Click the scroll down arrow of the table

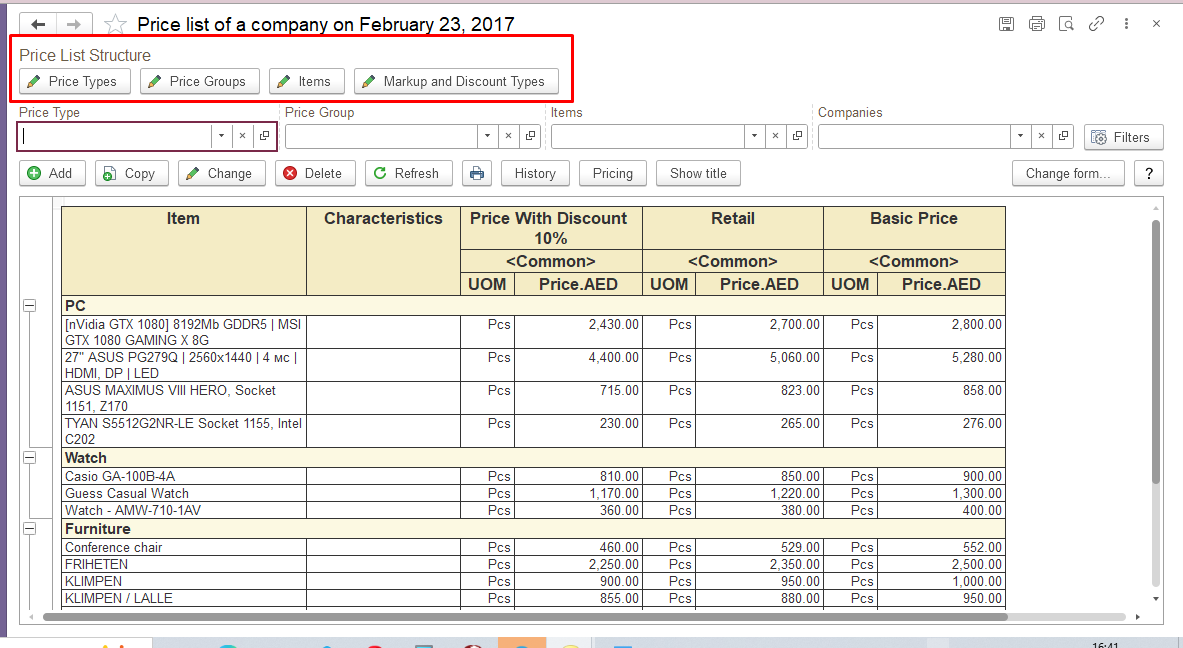tap(1156, 599)
